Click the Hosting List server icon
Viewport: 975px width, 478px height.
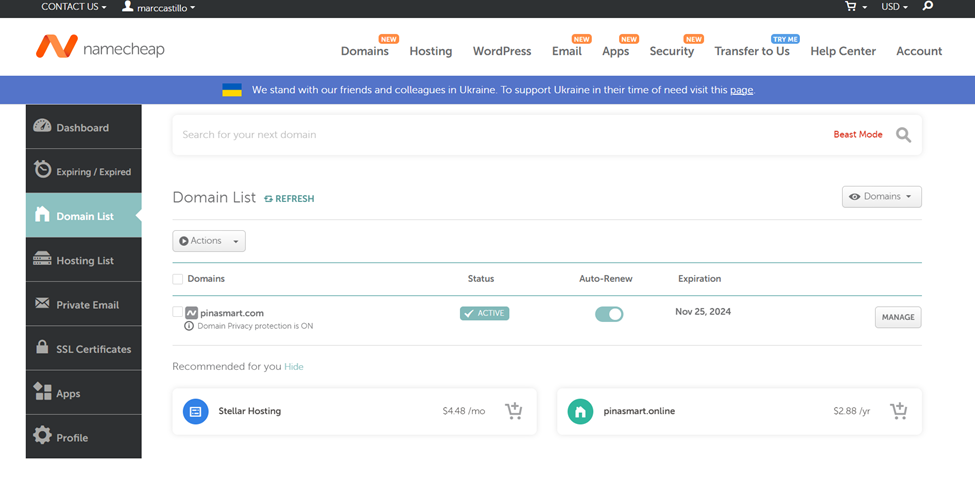[x=42, y=259]
